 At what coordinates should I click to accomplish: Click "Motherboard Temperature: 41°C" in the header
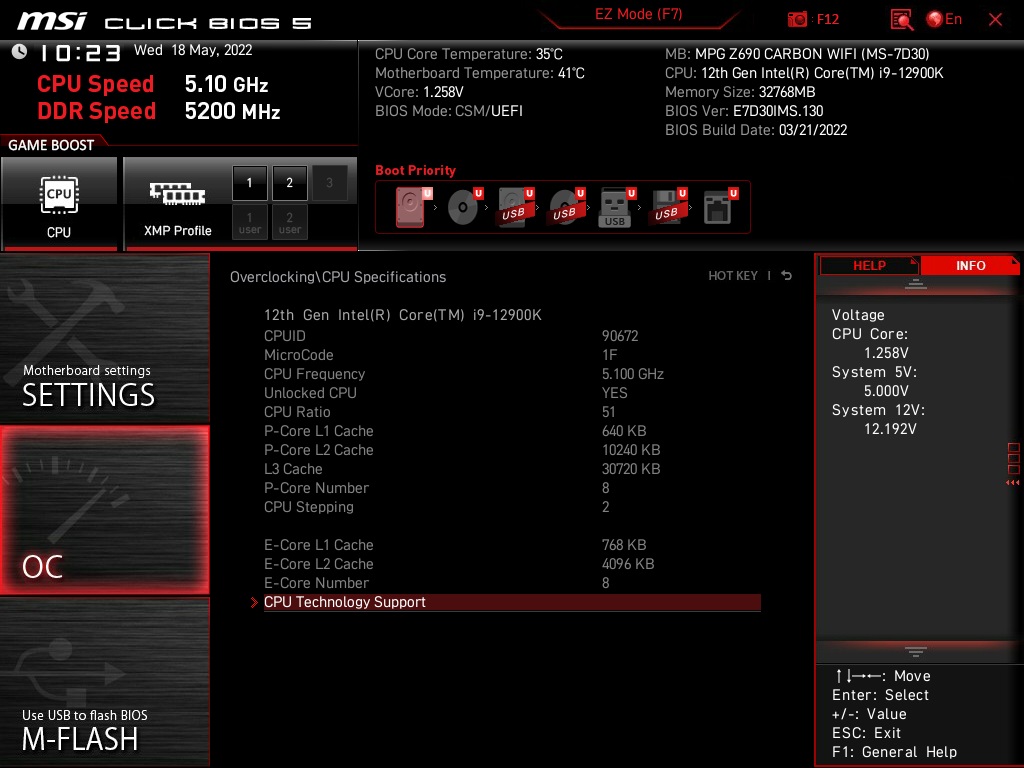coord(480,73)
